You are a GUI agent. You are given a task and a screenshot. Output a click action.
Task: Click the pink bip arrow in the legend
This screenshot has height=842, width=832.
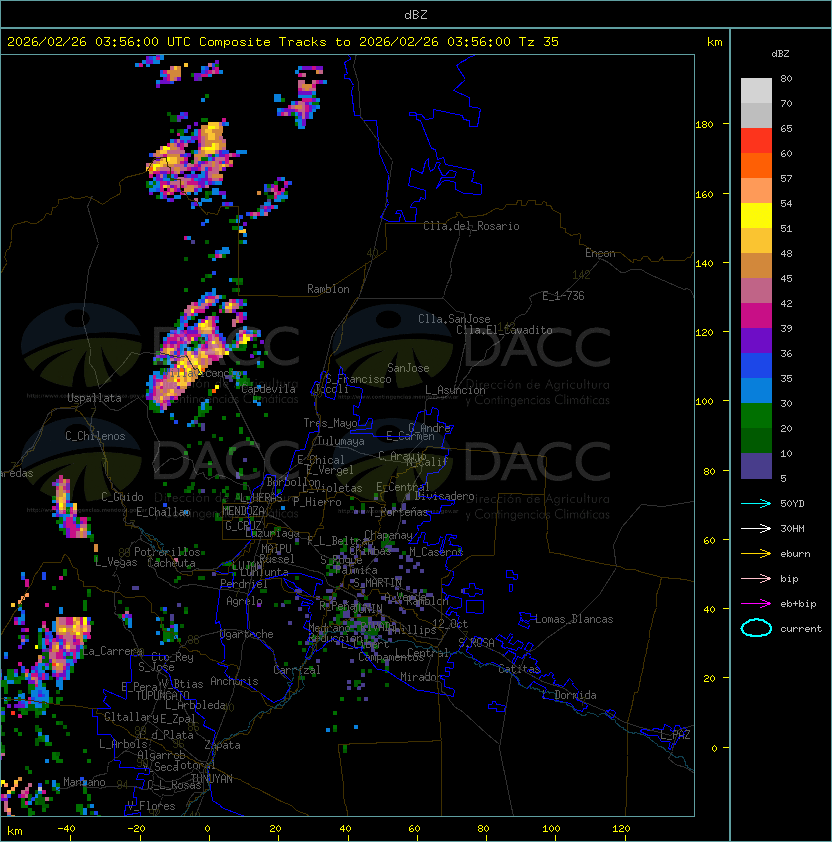point(756,578)
